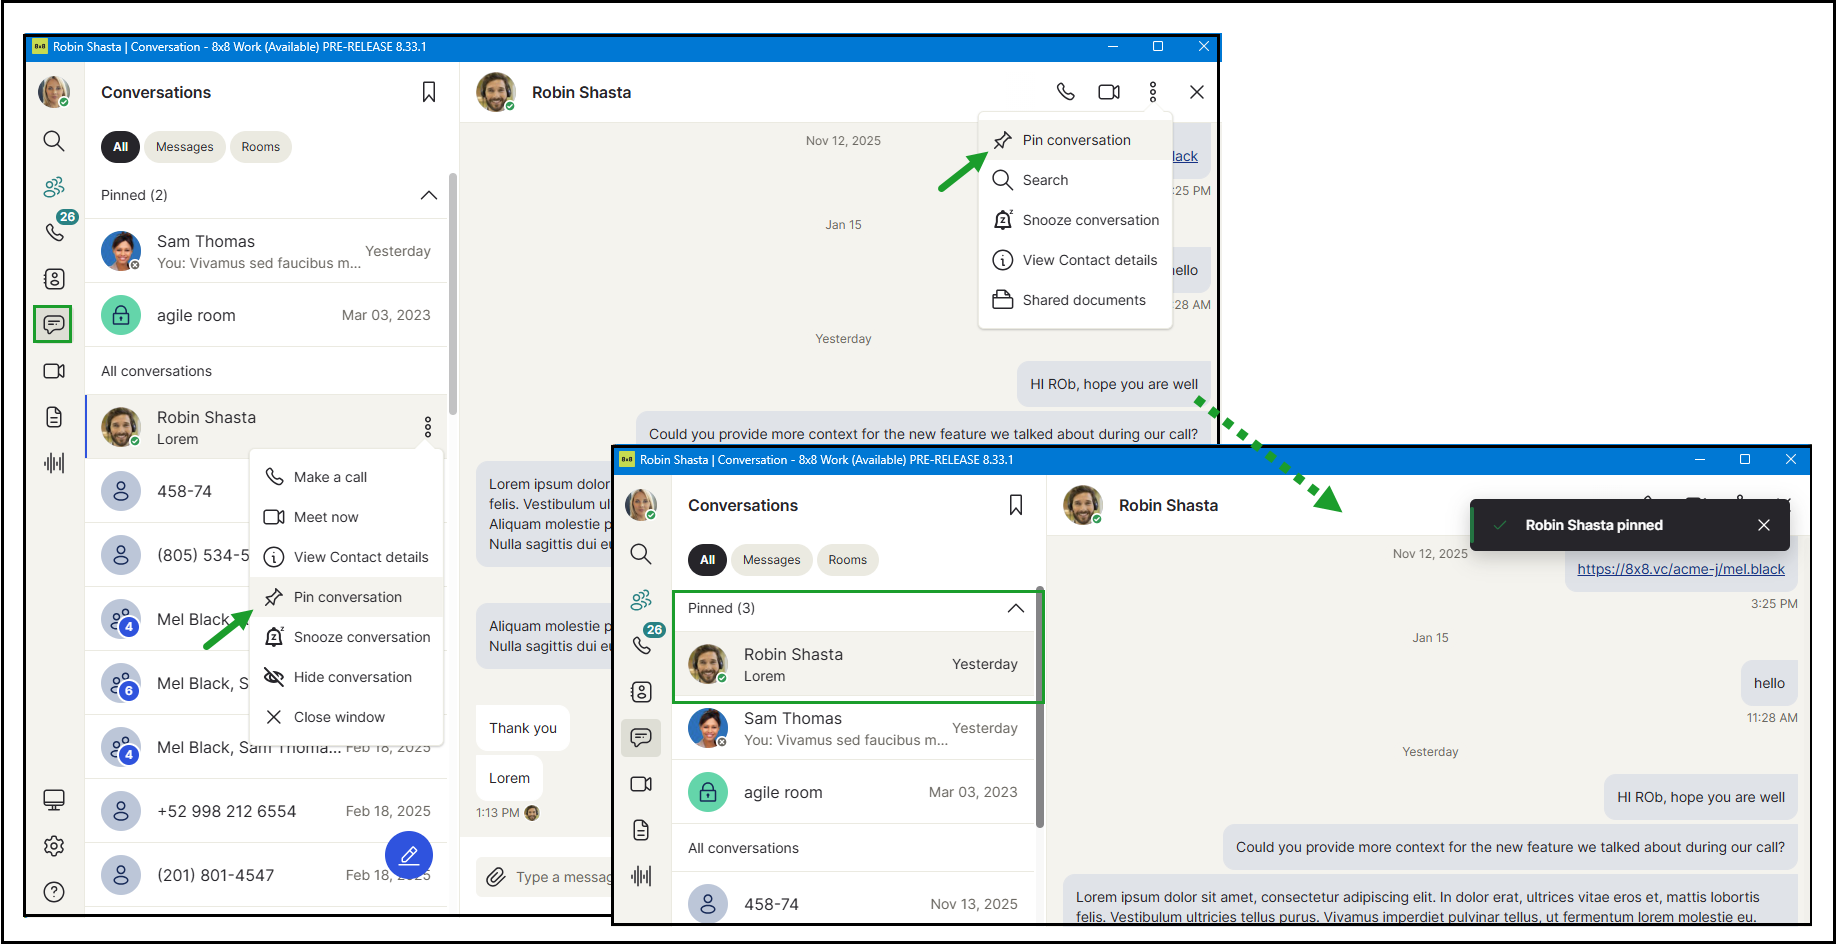
Task: Open the document icon in the back window sidebar
Action: [54, 417]
